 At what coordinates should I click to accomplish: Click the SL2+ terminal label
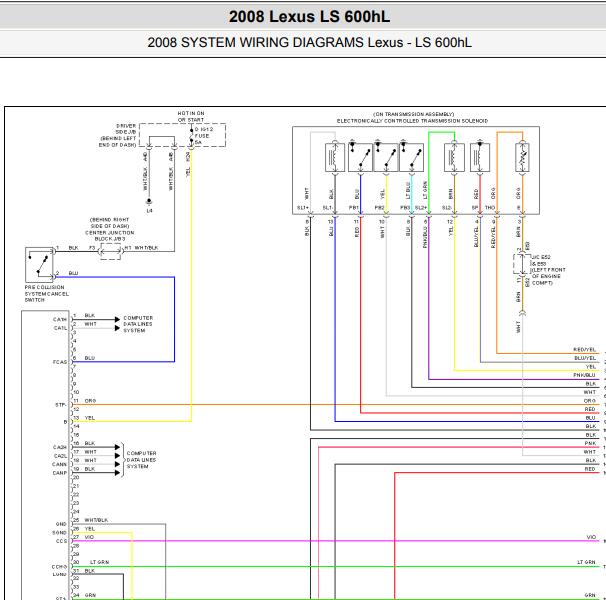[x=420, y=208]
